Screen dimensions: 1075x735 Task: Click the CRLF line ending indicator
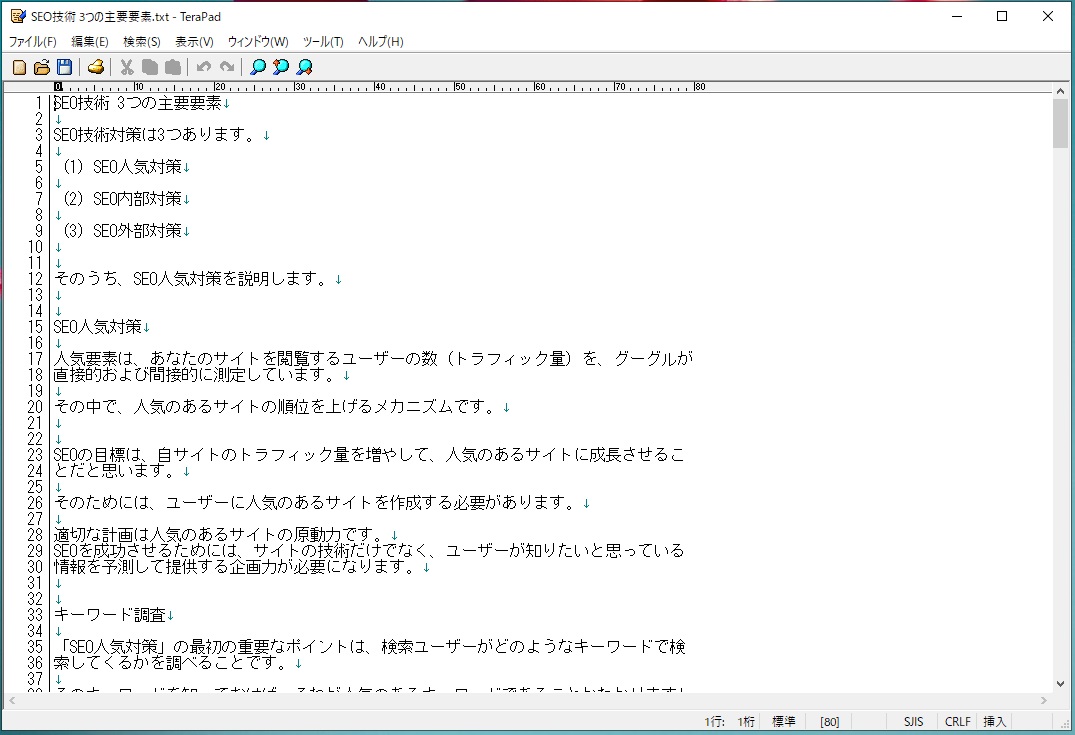point(957,721)
